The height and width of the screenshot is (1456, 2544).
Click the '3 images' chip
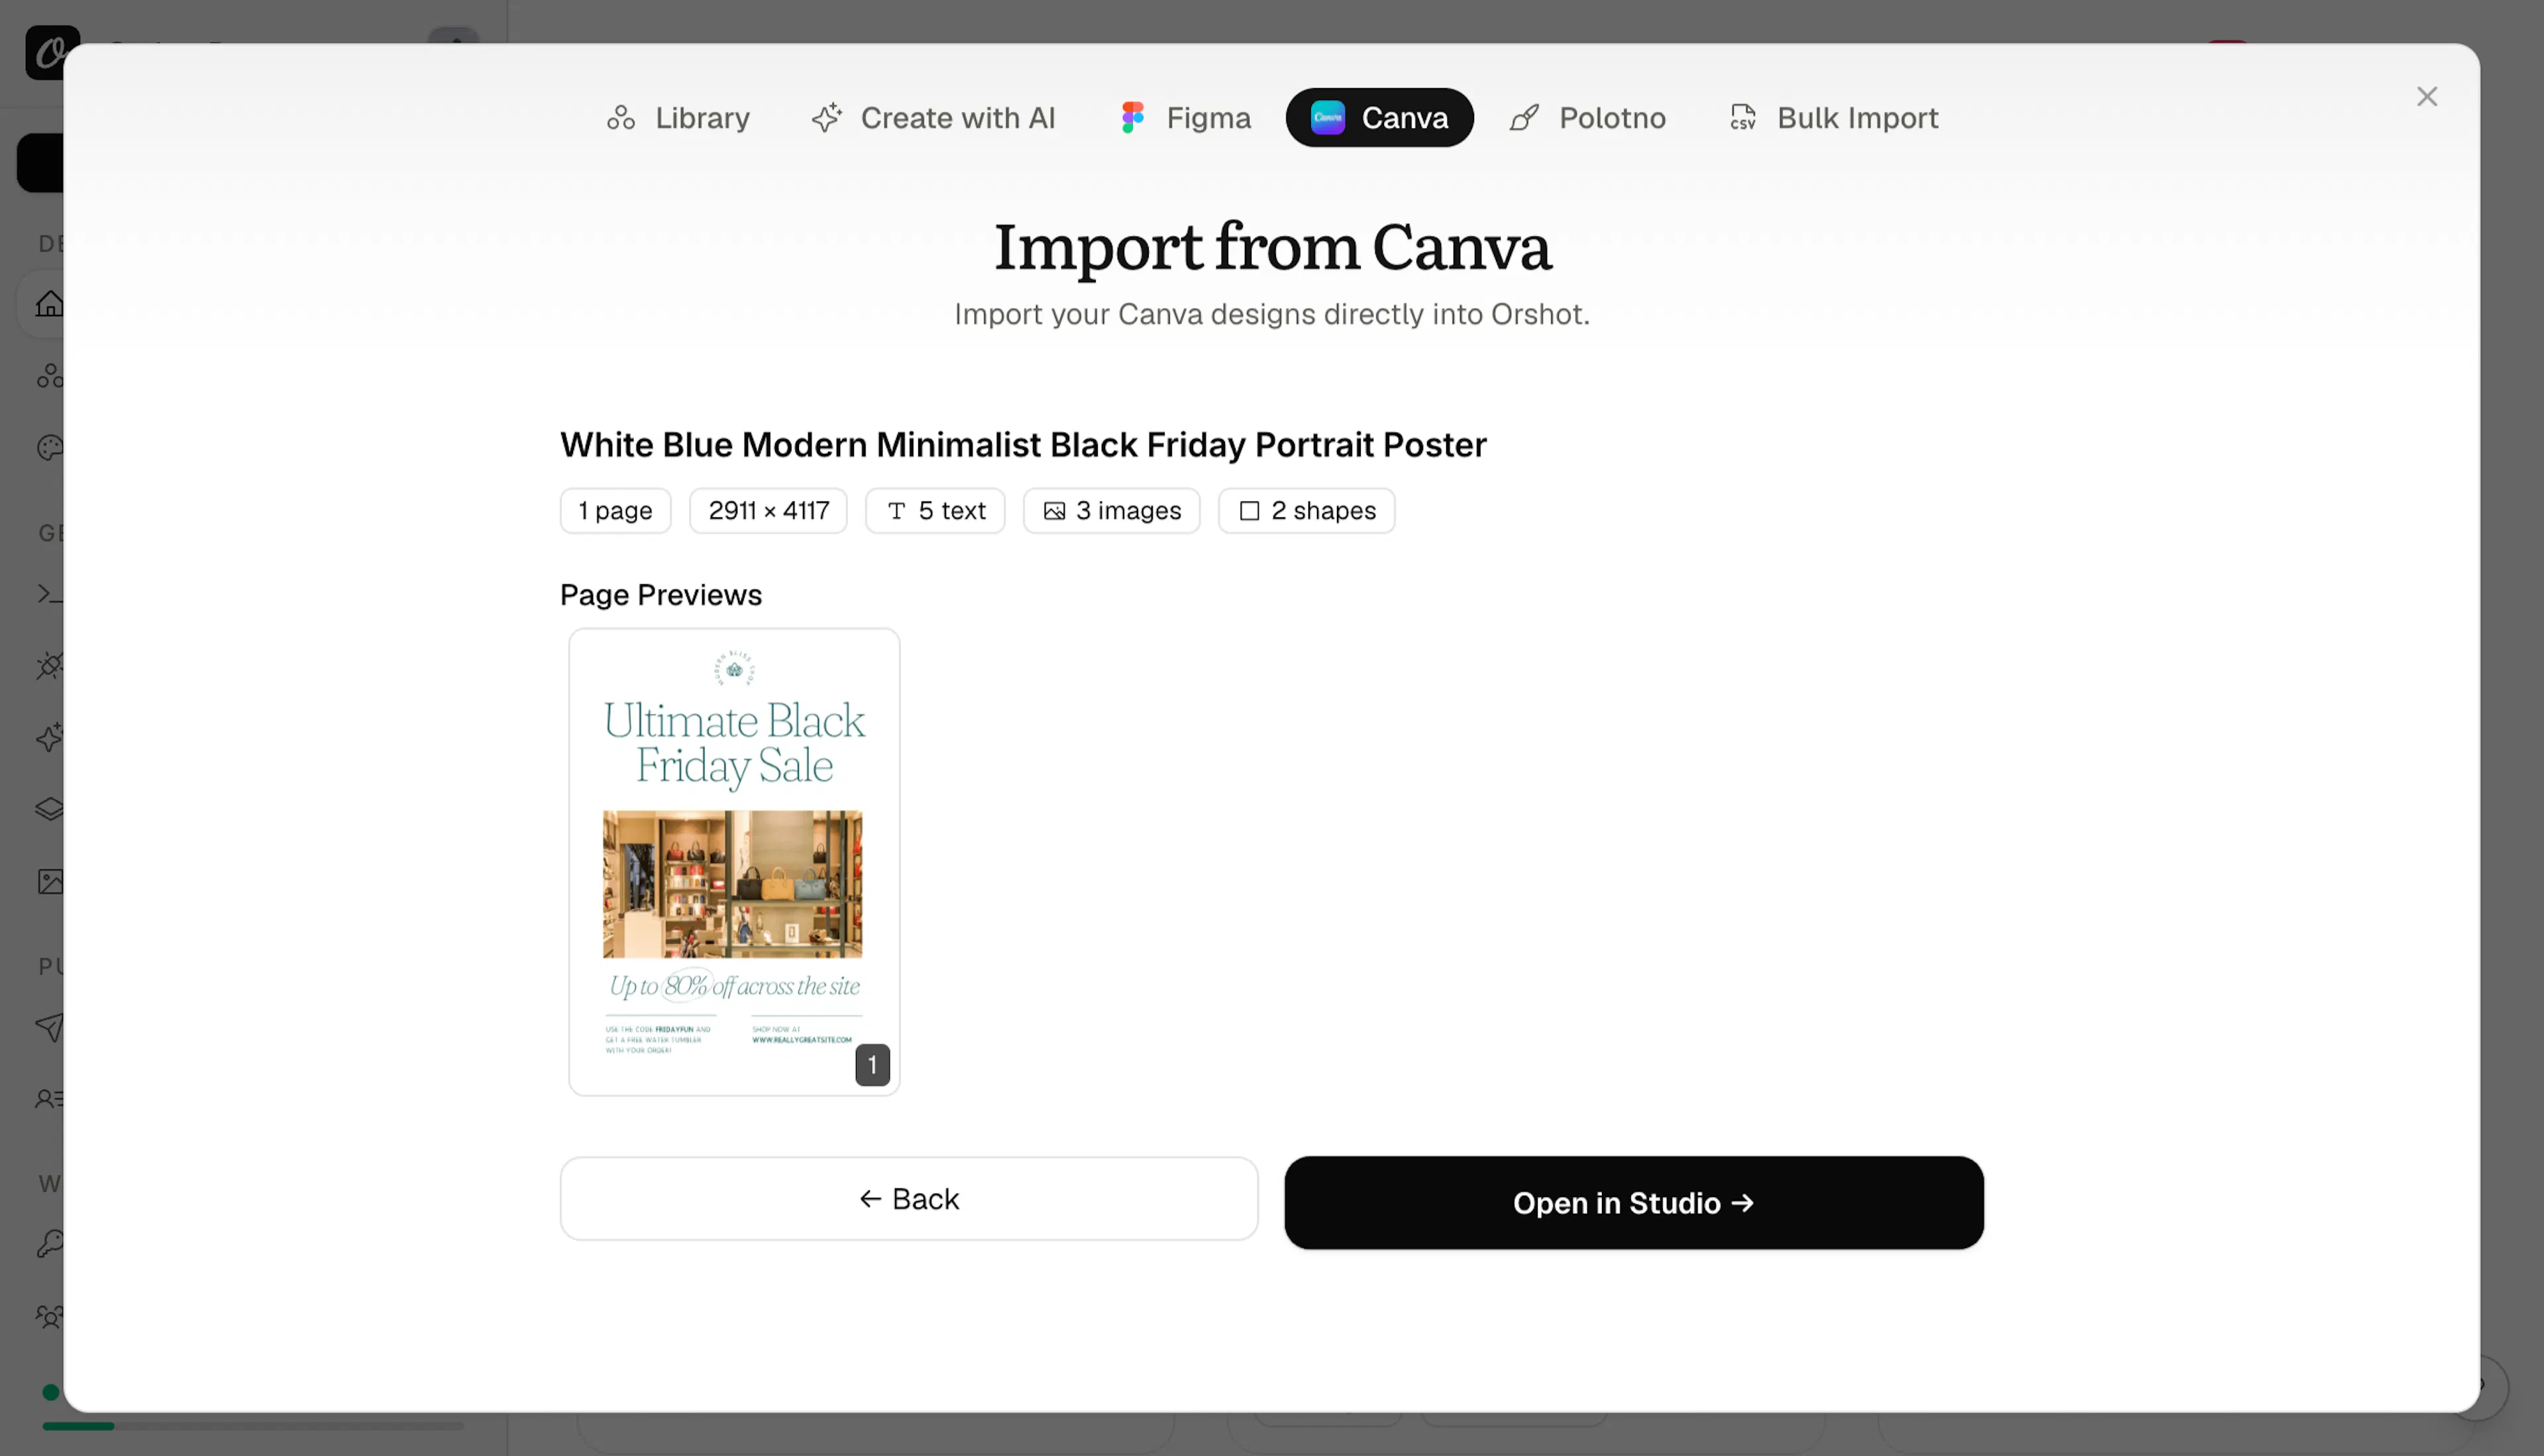pos(1111,510)
